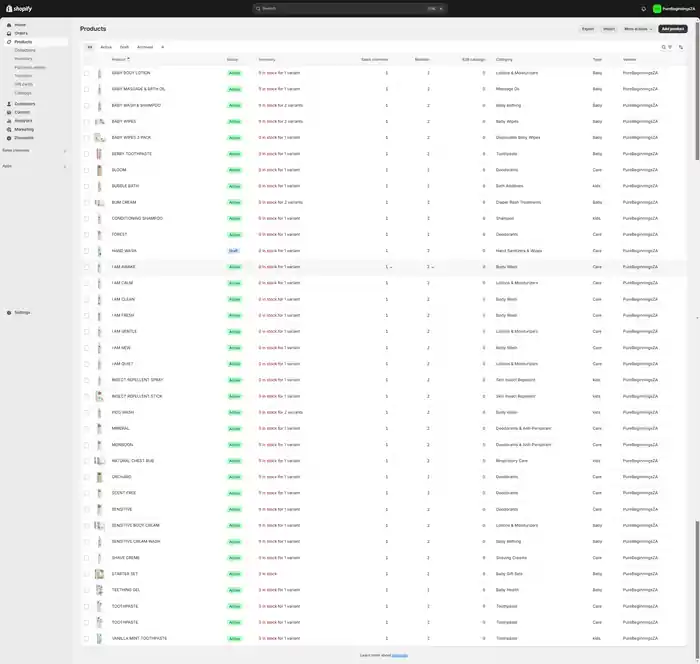Screen dimensions: 700x664
Task: Open Inventory in the sidebar
Action: pos(23,59)
